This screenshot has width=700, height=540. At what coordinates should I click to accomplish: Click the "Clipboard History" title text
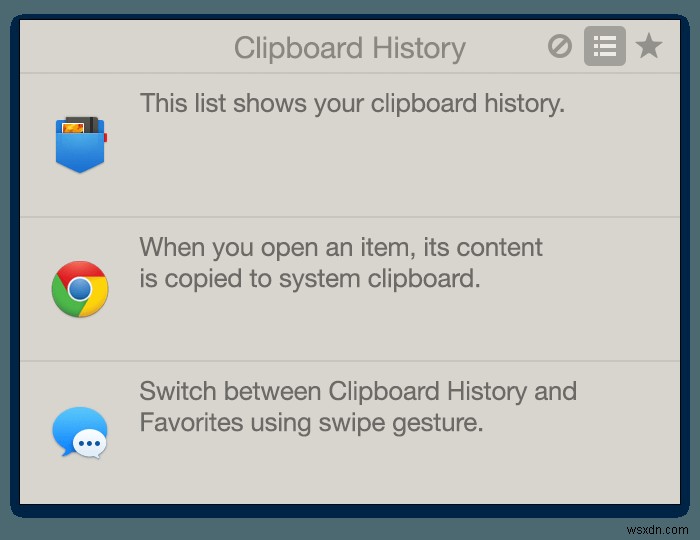tap(349, 48)
